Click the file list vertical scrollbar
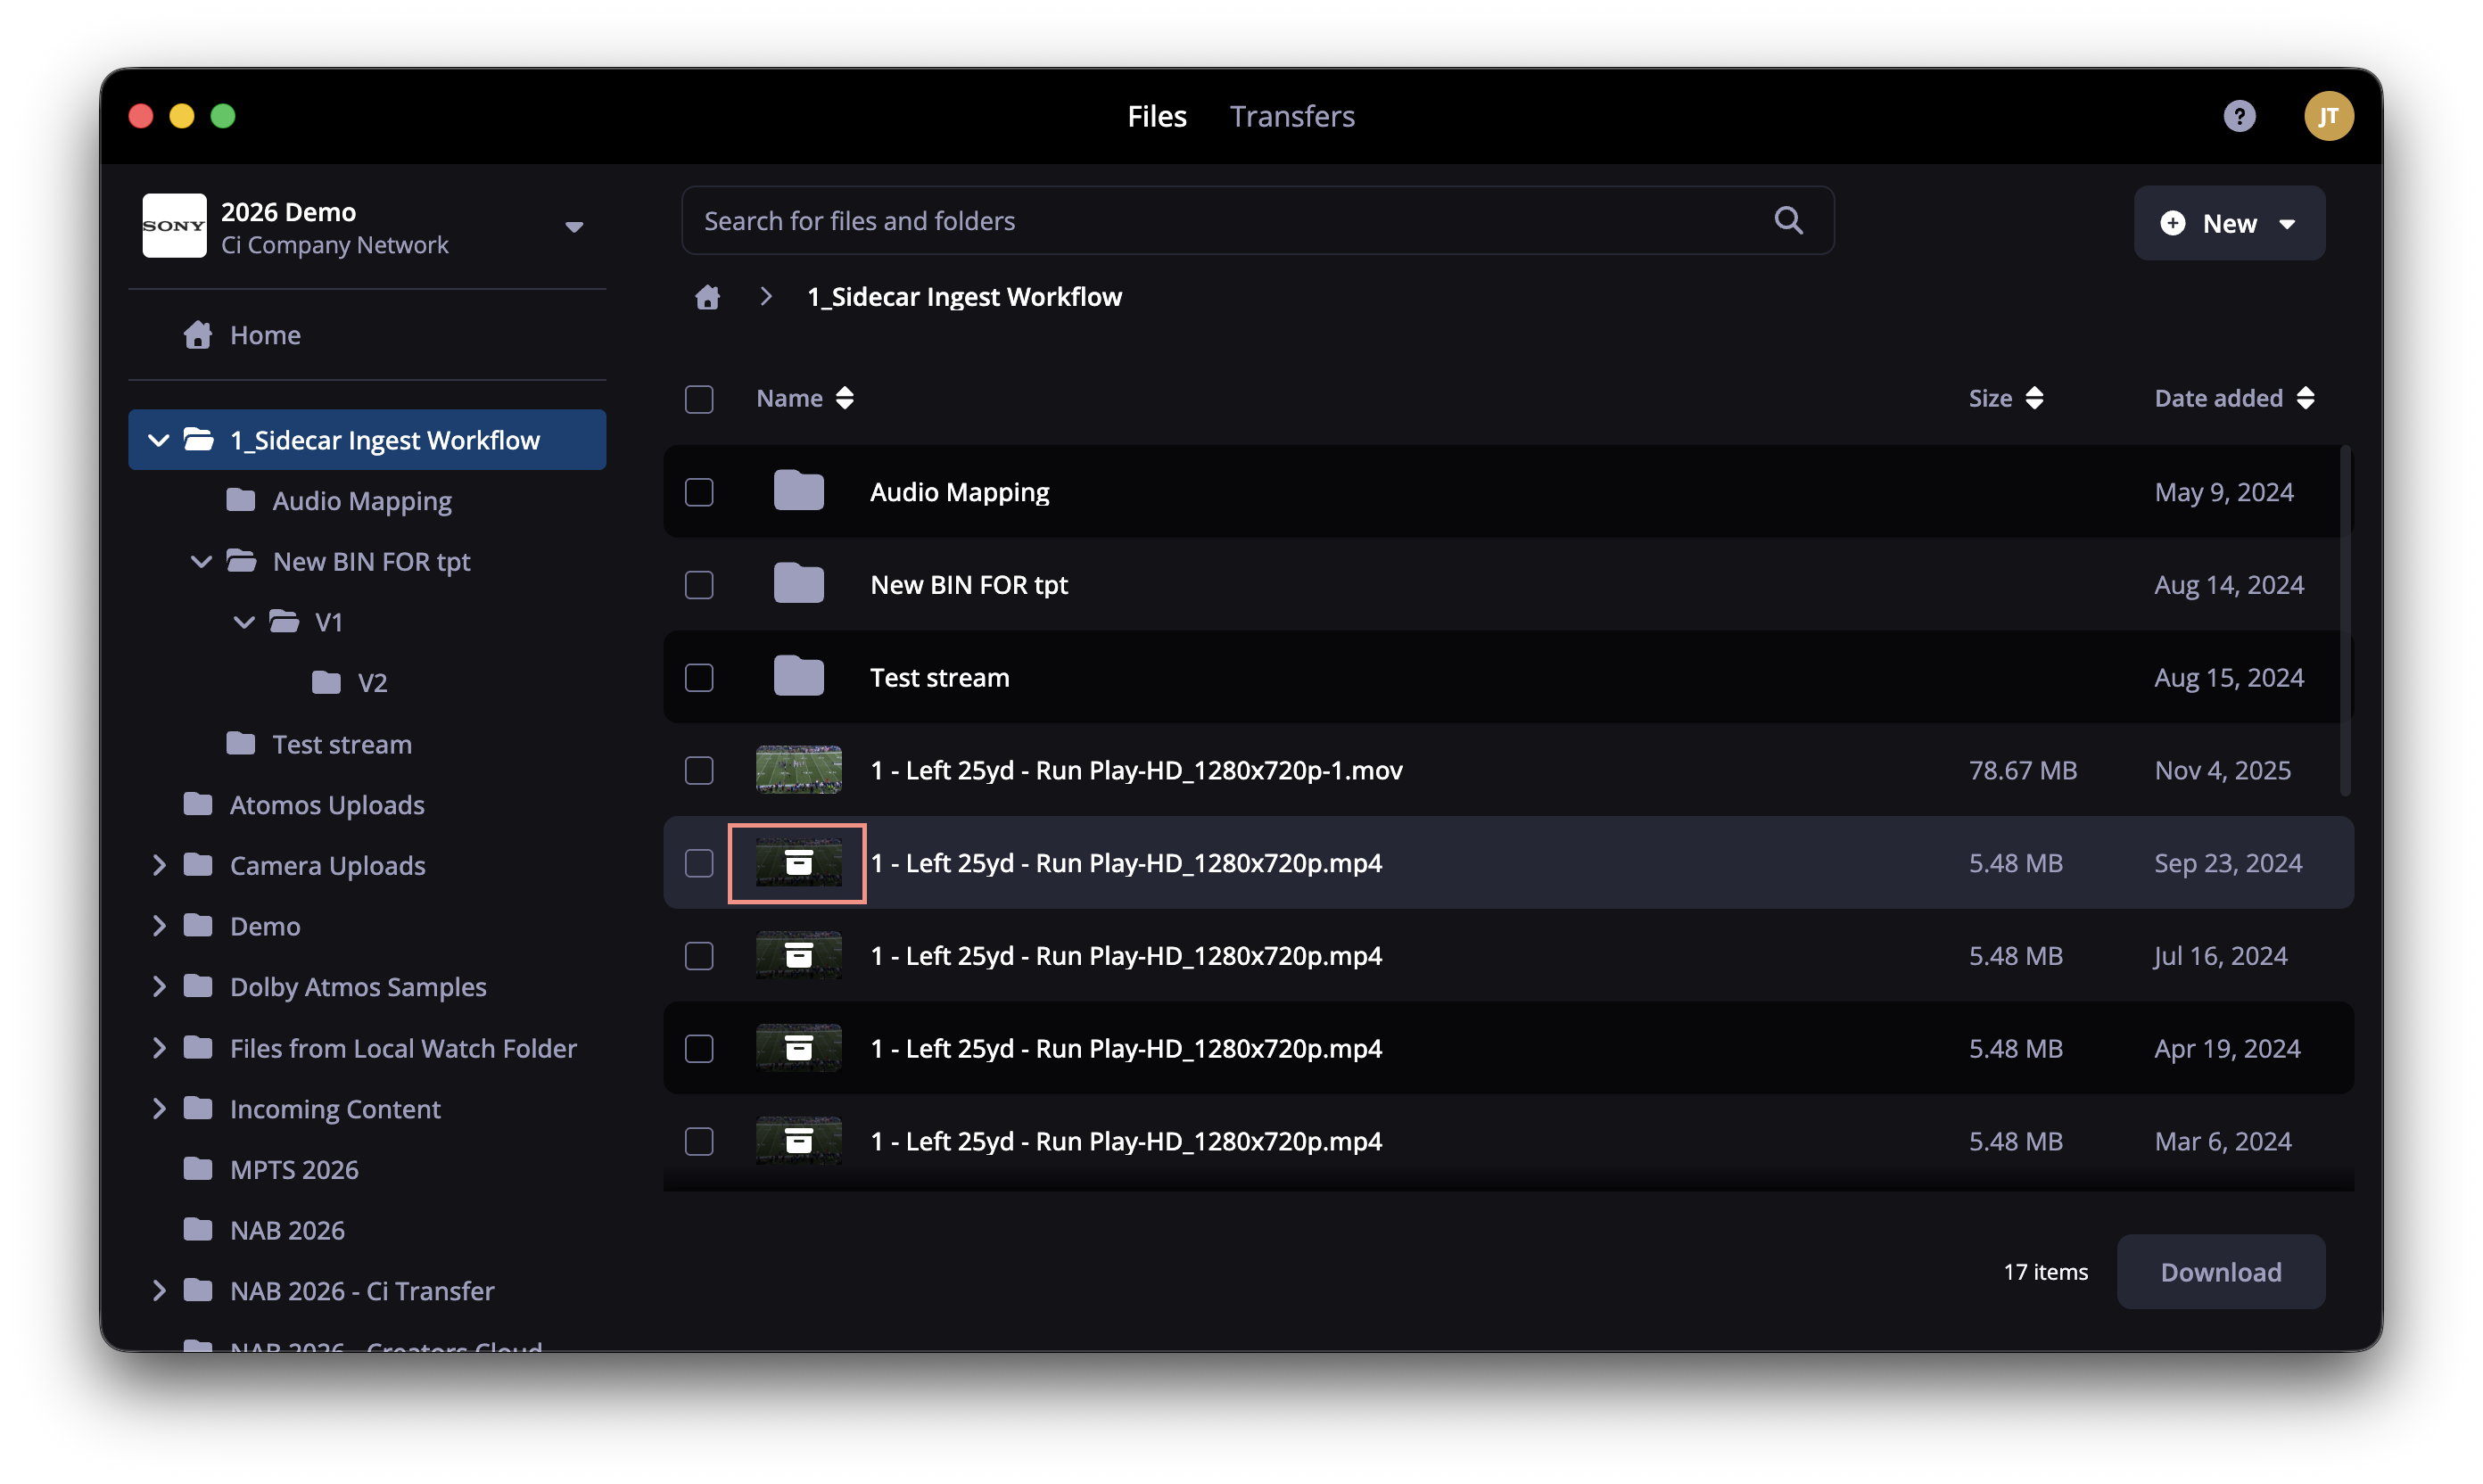 click(x=2345, y=620)
